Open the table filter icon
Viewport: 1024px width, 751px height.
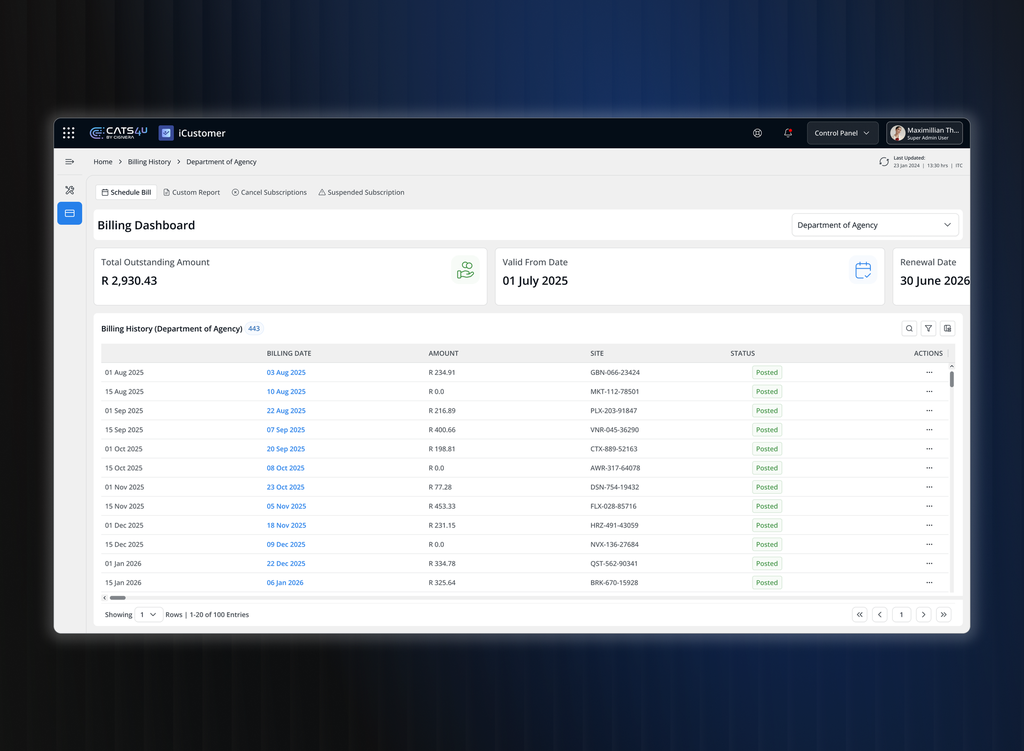coord(928,328)
